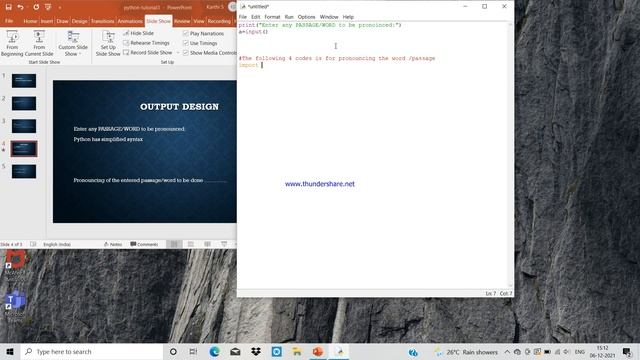Switch to the Insert ribbon tab
Screen dimensions: 640x360
[x=47, y=21]
